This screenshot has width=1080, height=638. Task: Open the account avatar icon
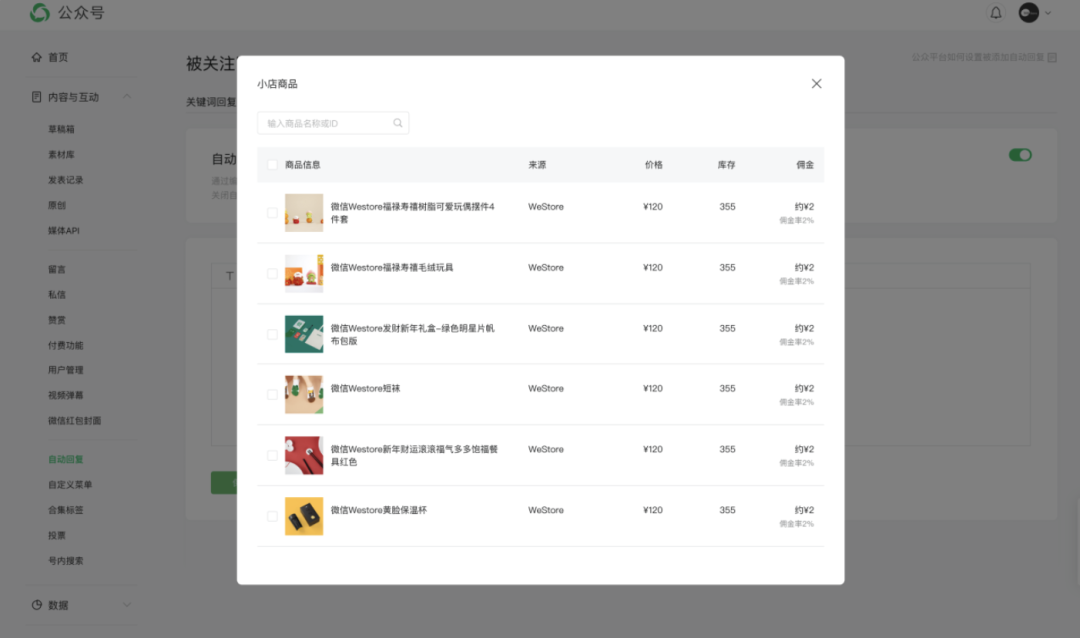(1028, 12)
